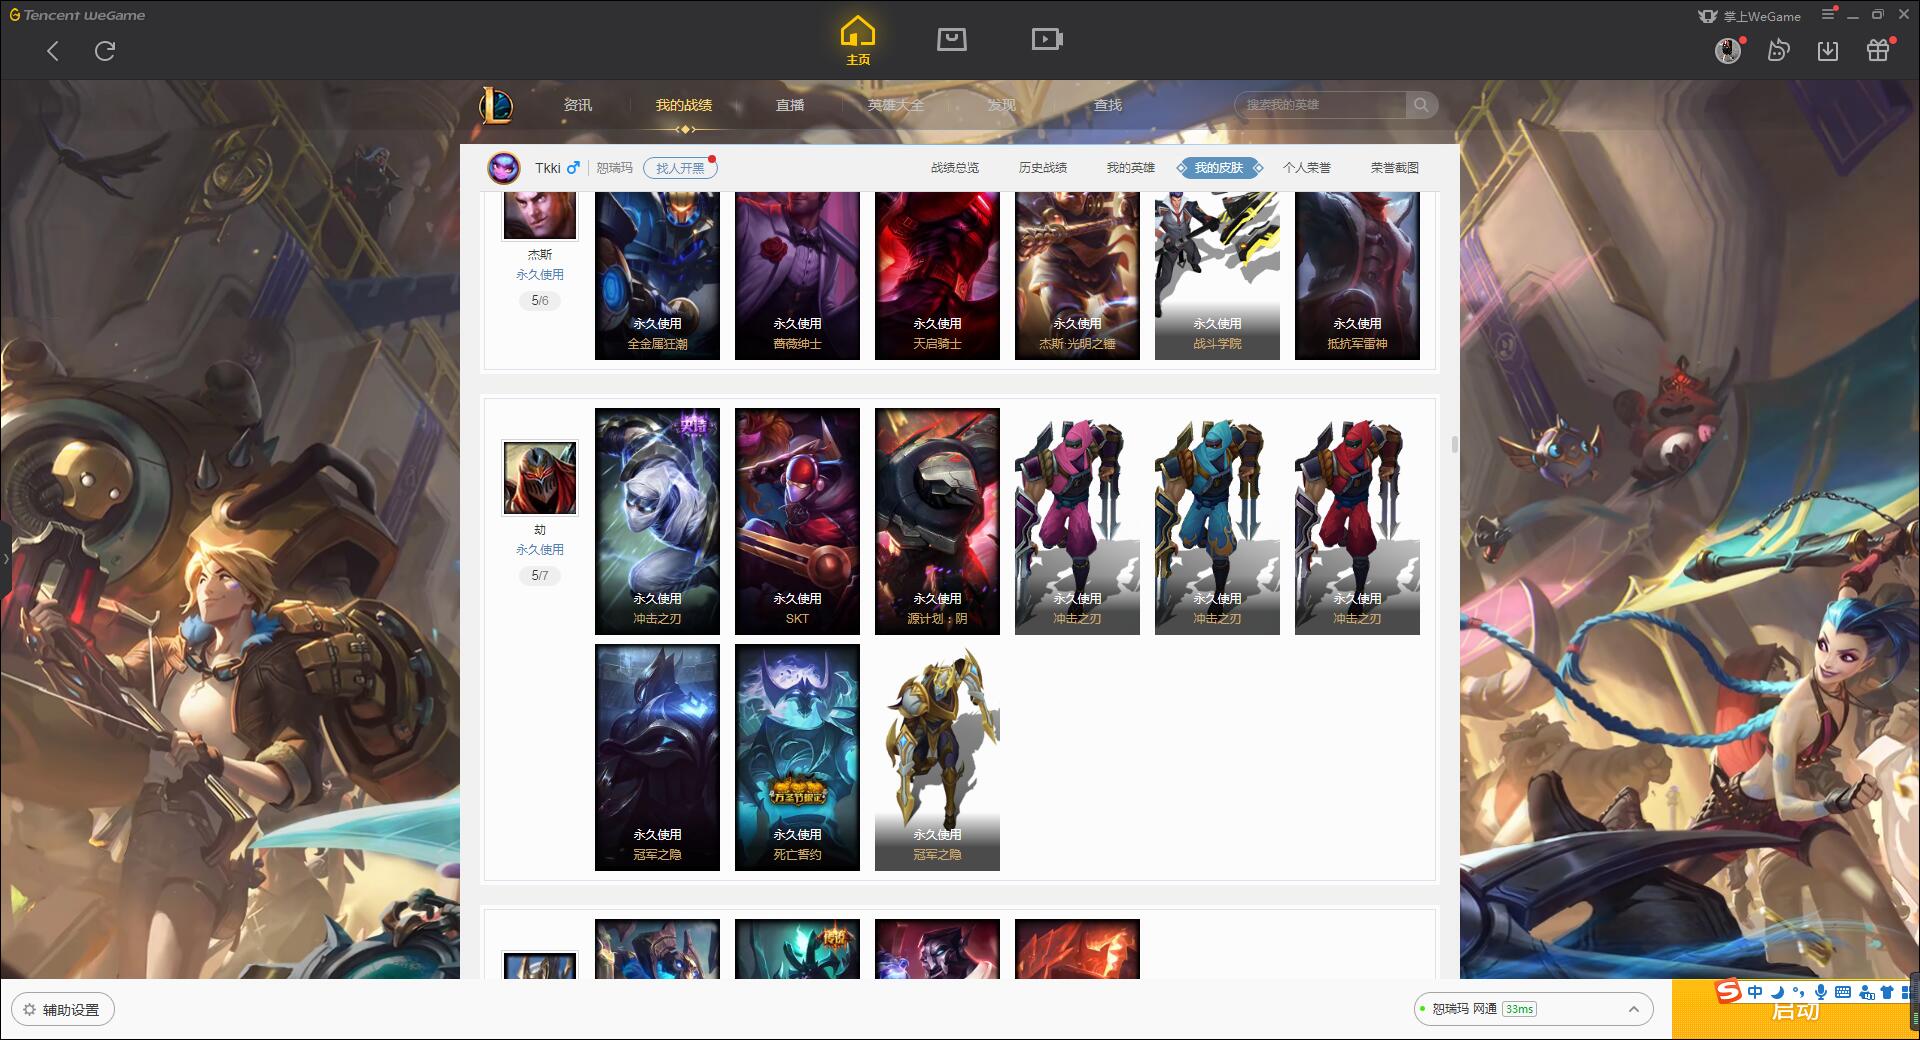
Task: Open the chat messages cat icon
Action: click(1778, 50)
